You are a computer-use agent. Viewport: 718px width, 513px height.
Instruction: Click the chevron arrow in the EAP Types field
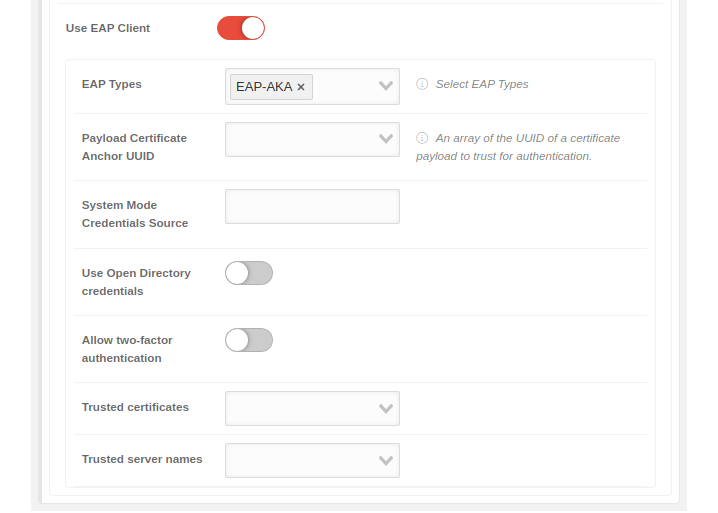click(386, 86)
